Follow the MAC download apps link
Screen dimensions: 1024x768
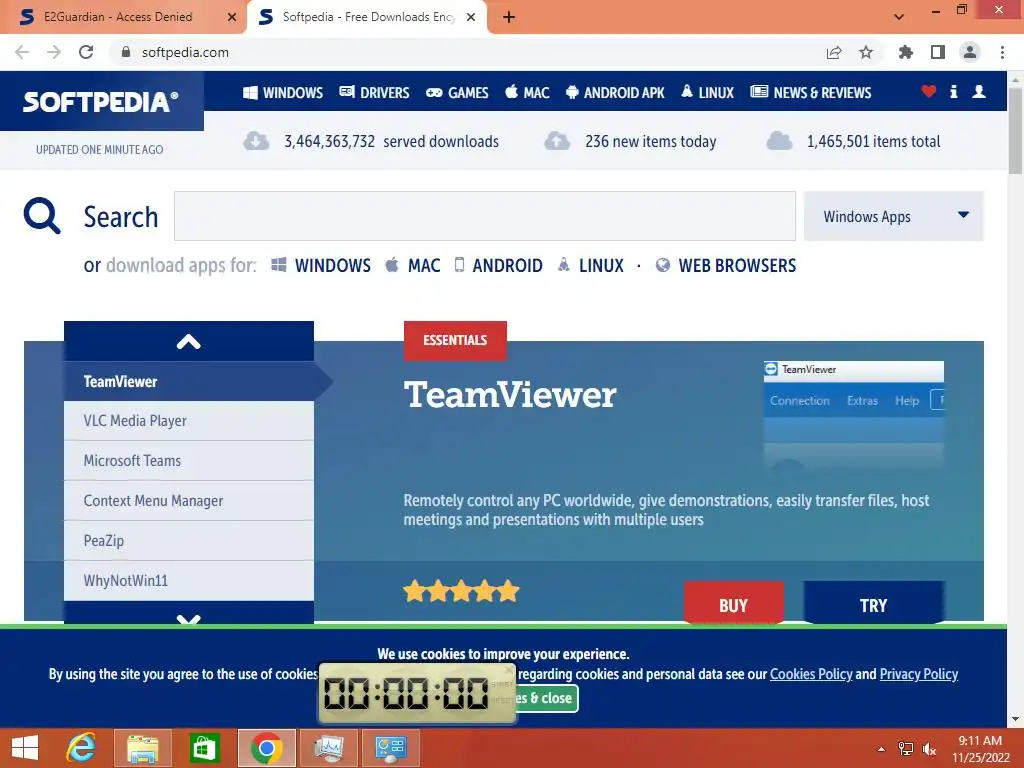pyautogui.click(x=413, y=265)
